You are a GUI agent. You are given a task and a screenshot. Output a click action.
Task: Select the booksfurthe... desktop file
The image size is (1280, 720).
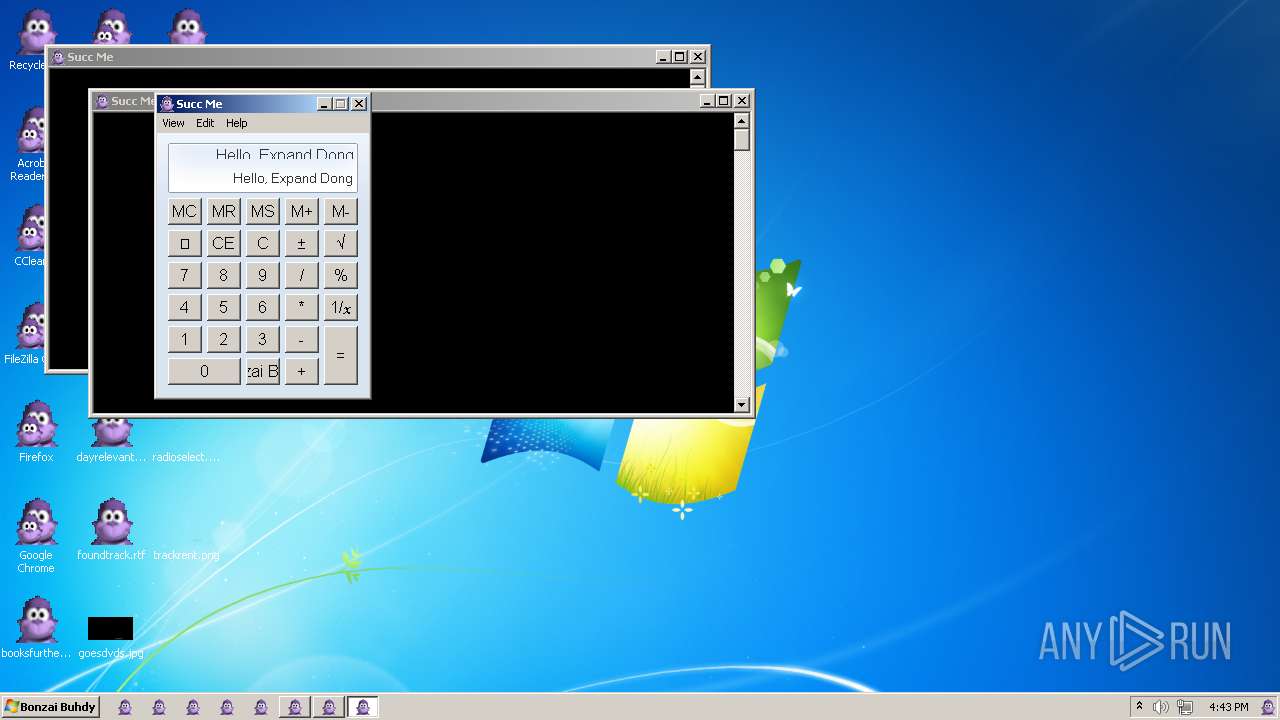pos(36,628)
